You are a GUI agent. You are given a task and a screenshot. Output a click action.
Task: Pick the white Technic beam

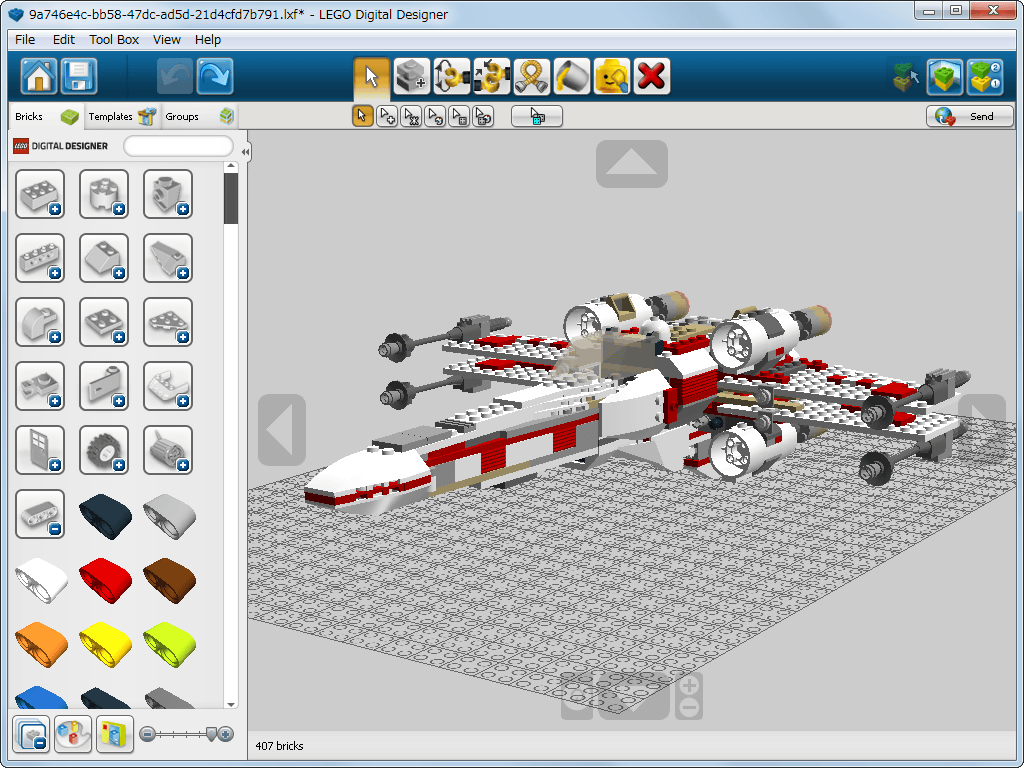tap(41, 581)
